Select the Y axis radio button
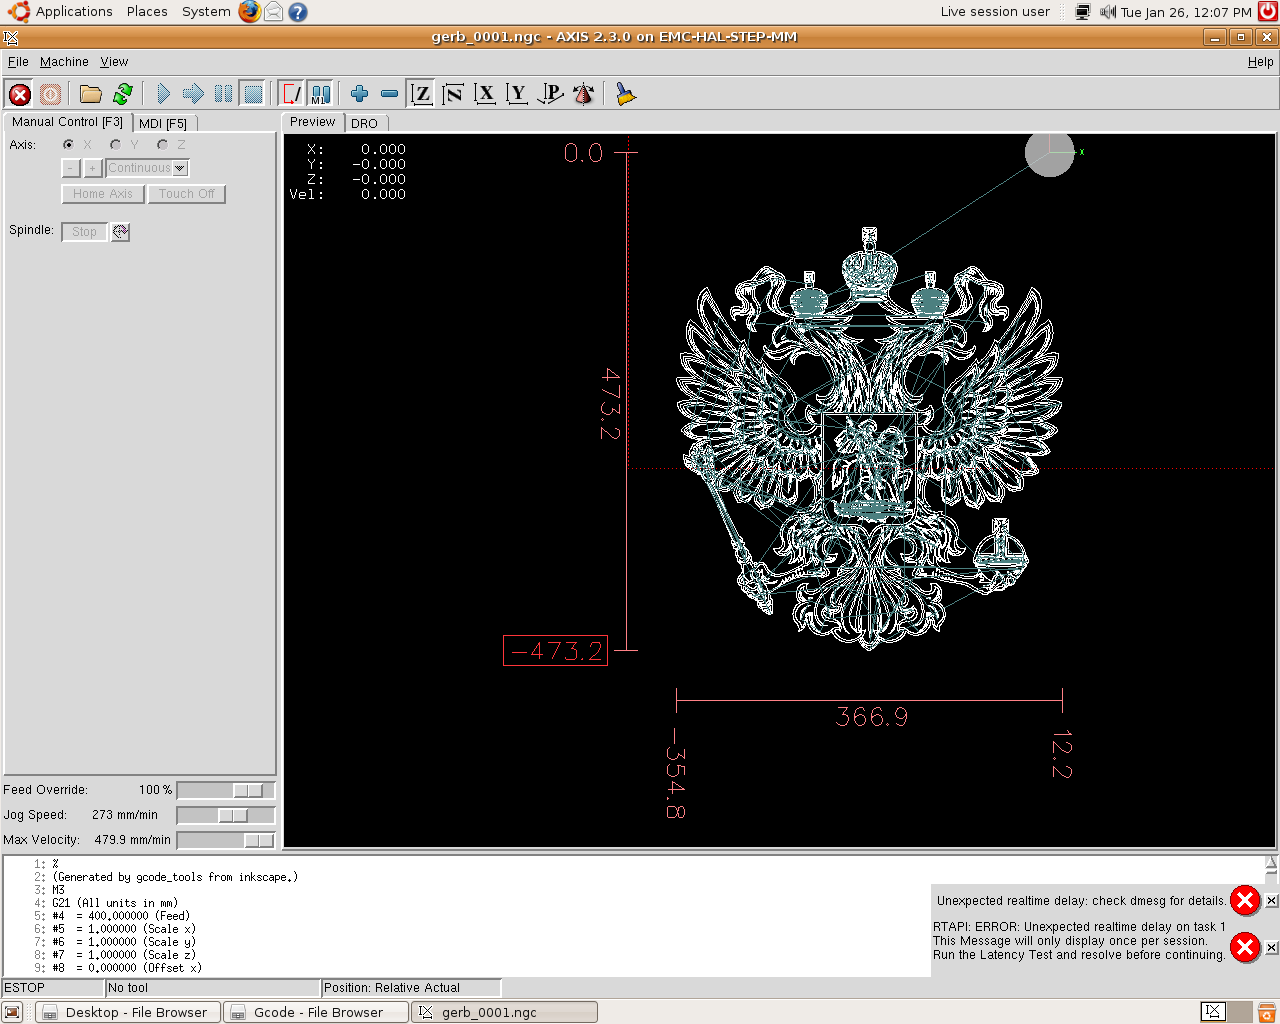Image resolution: width=1280 pixels, height=1024 pixels. [x=116, y=145]
